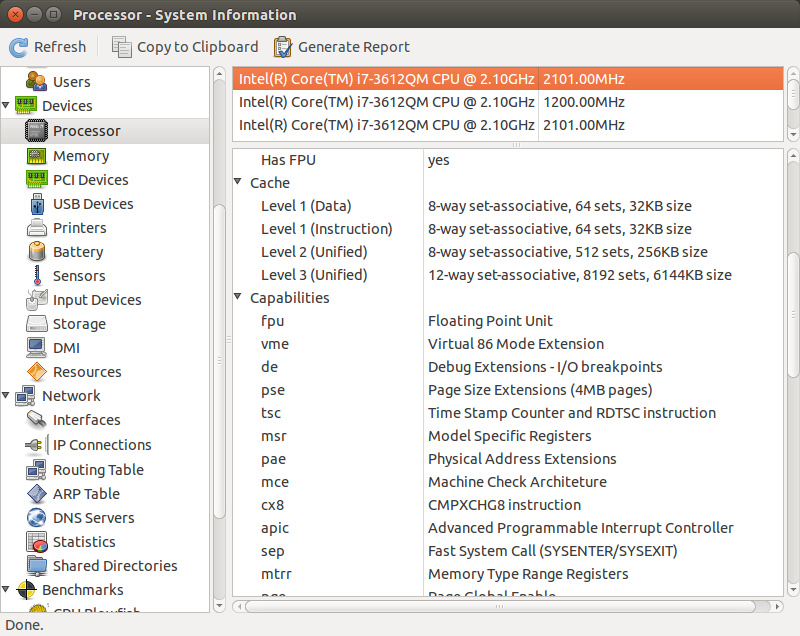Viewport: 800px width, 636px height.
Task: Open the Battery icon entry
Action: tap(37, 252)
